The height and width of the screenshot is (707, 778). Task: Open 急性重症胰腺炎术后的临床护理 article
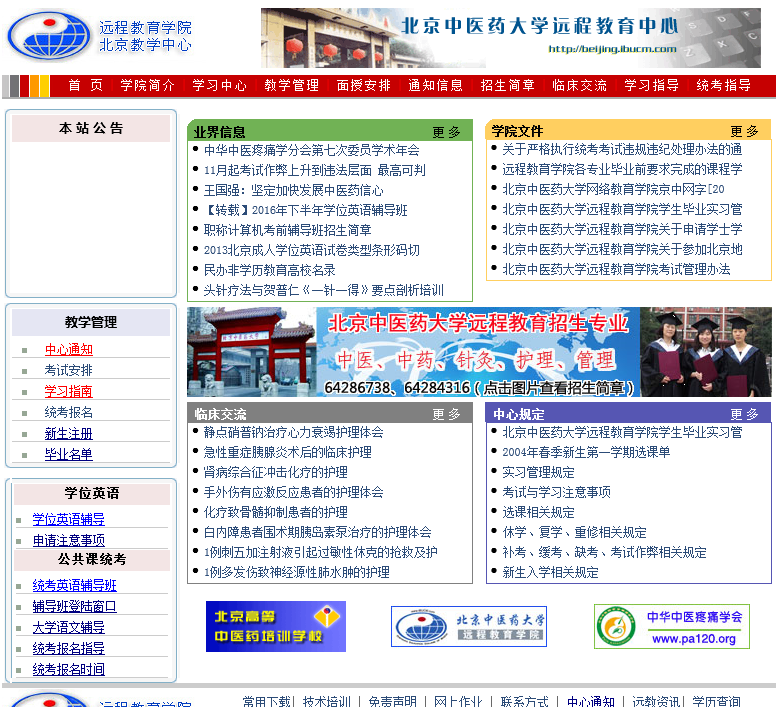[x=288, y=452]
